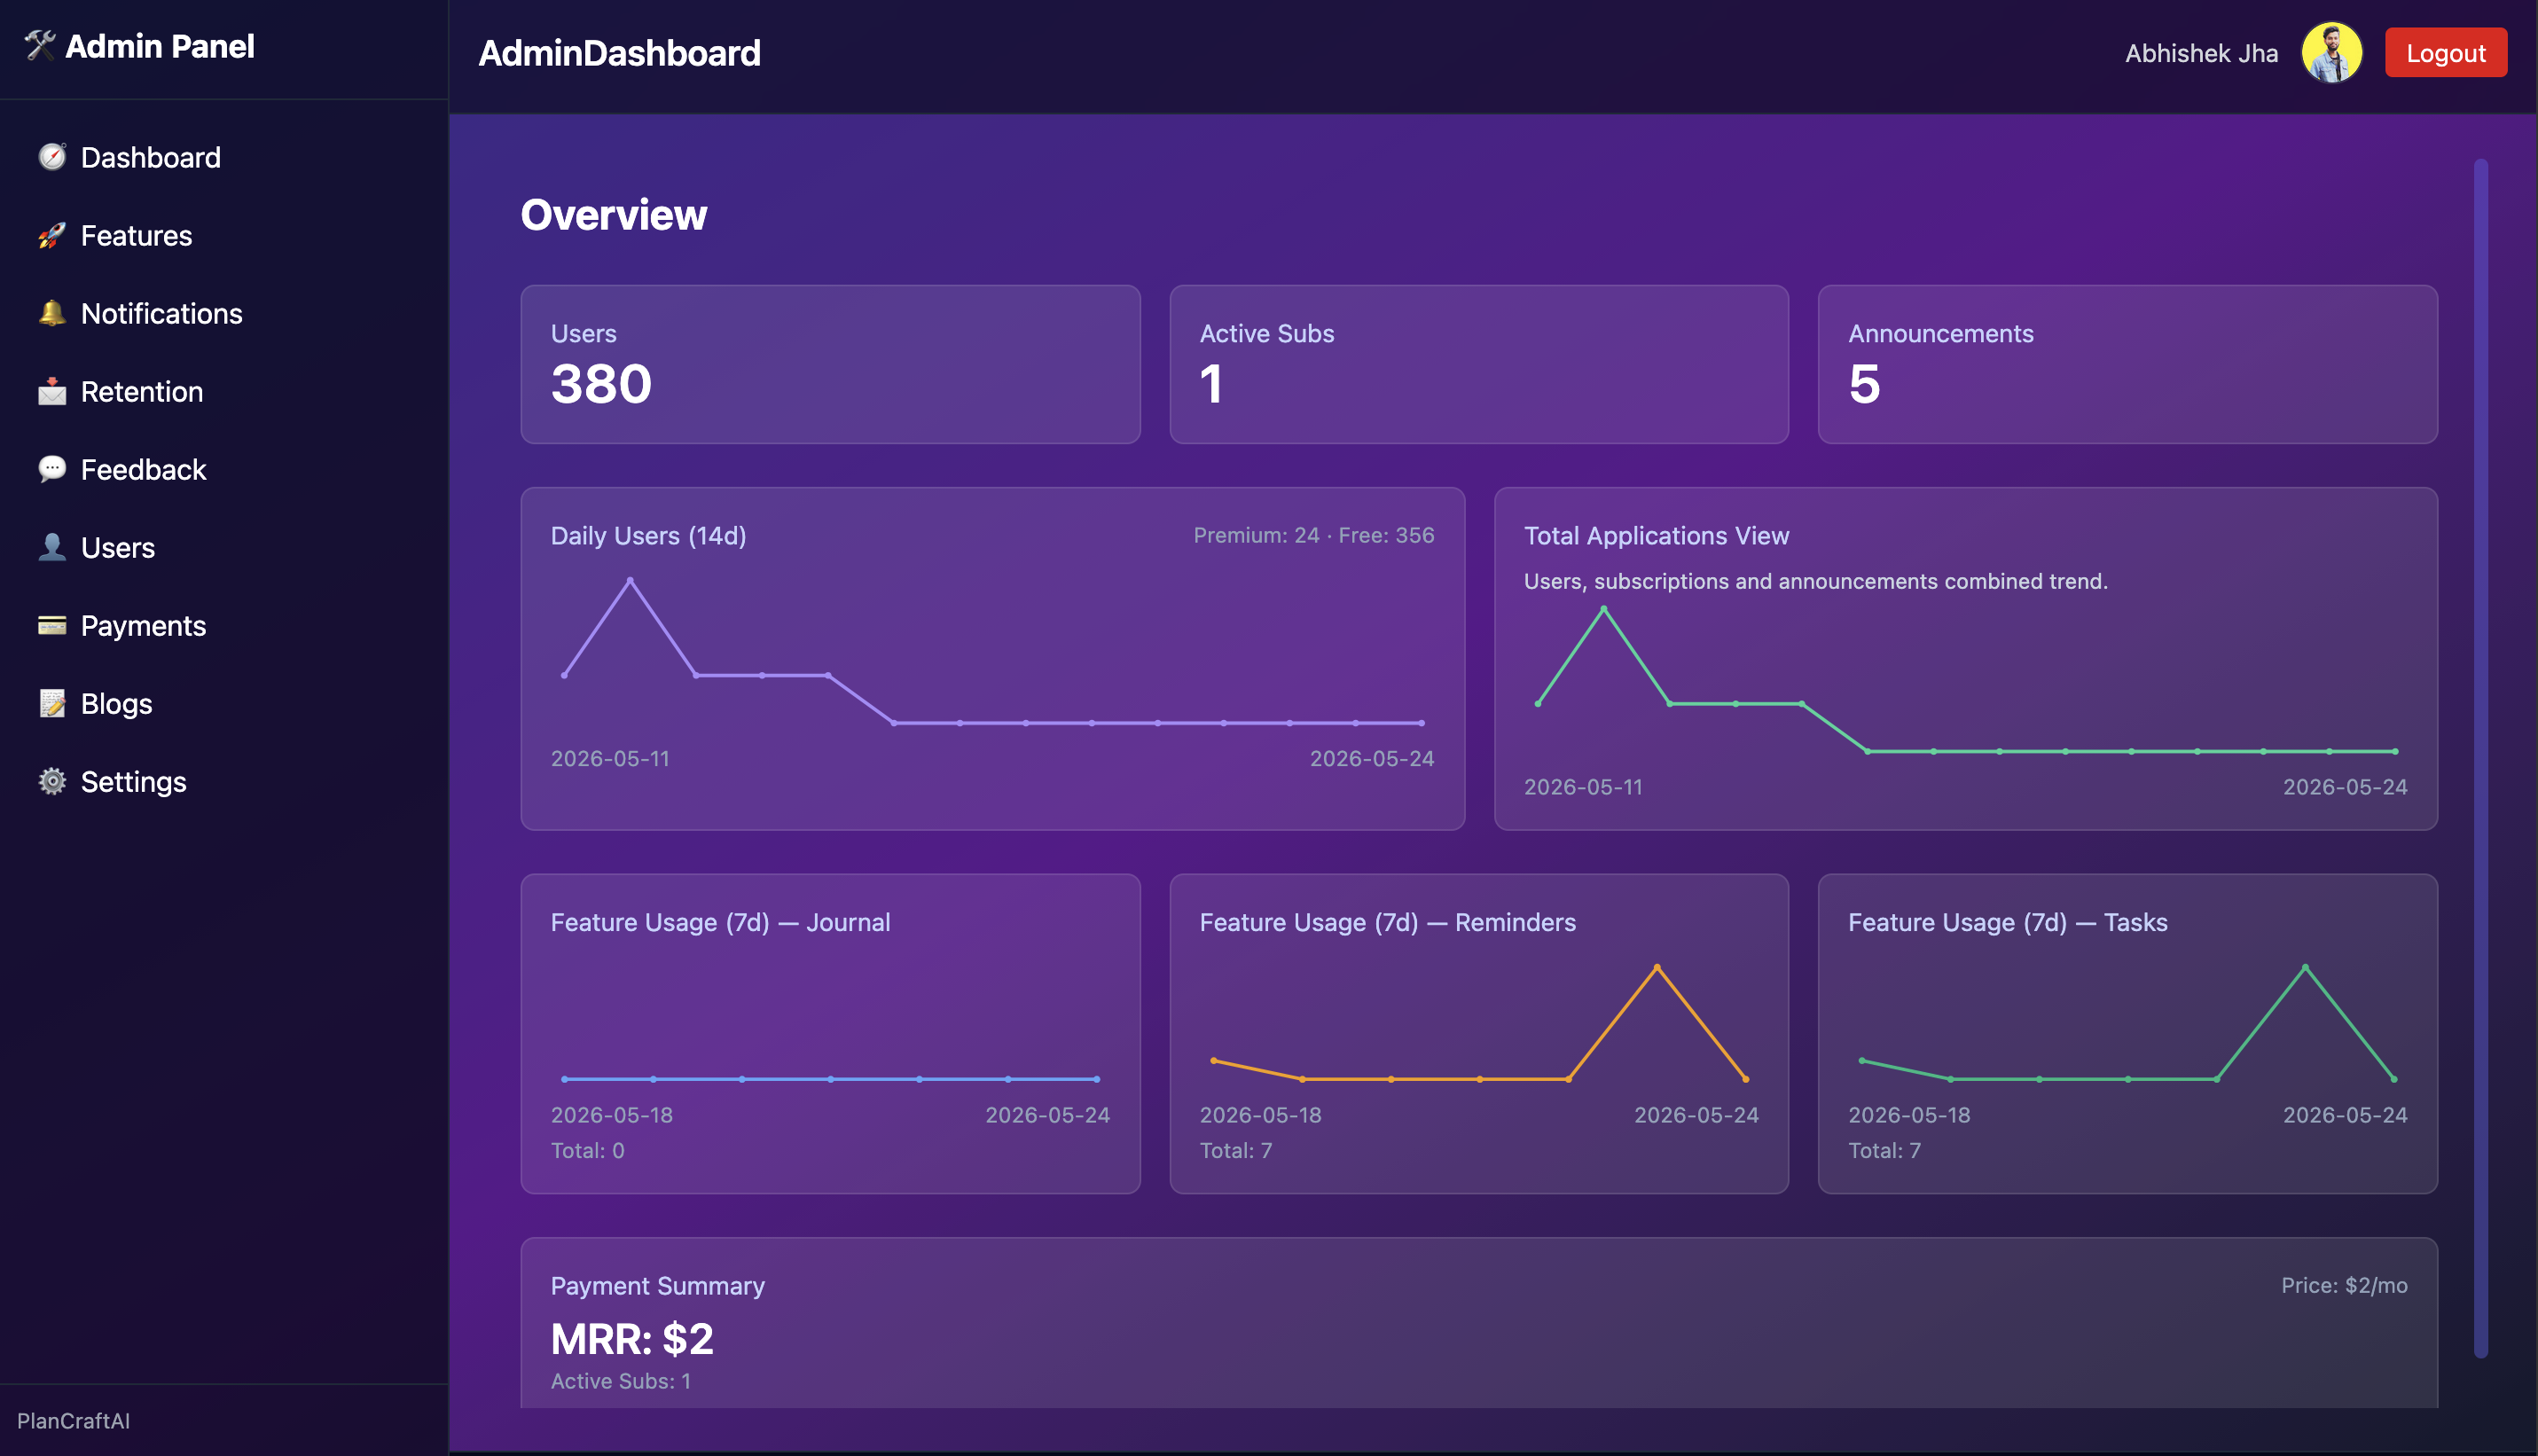This screenshot has width=2538, height=1456.
Task: Click the person silhouette icon beside Users
Action: [x=52, y=547]
